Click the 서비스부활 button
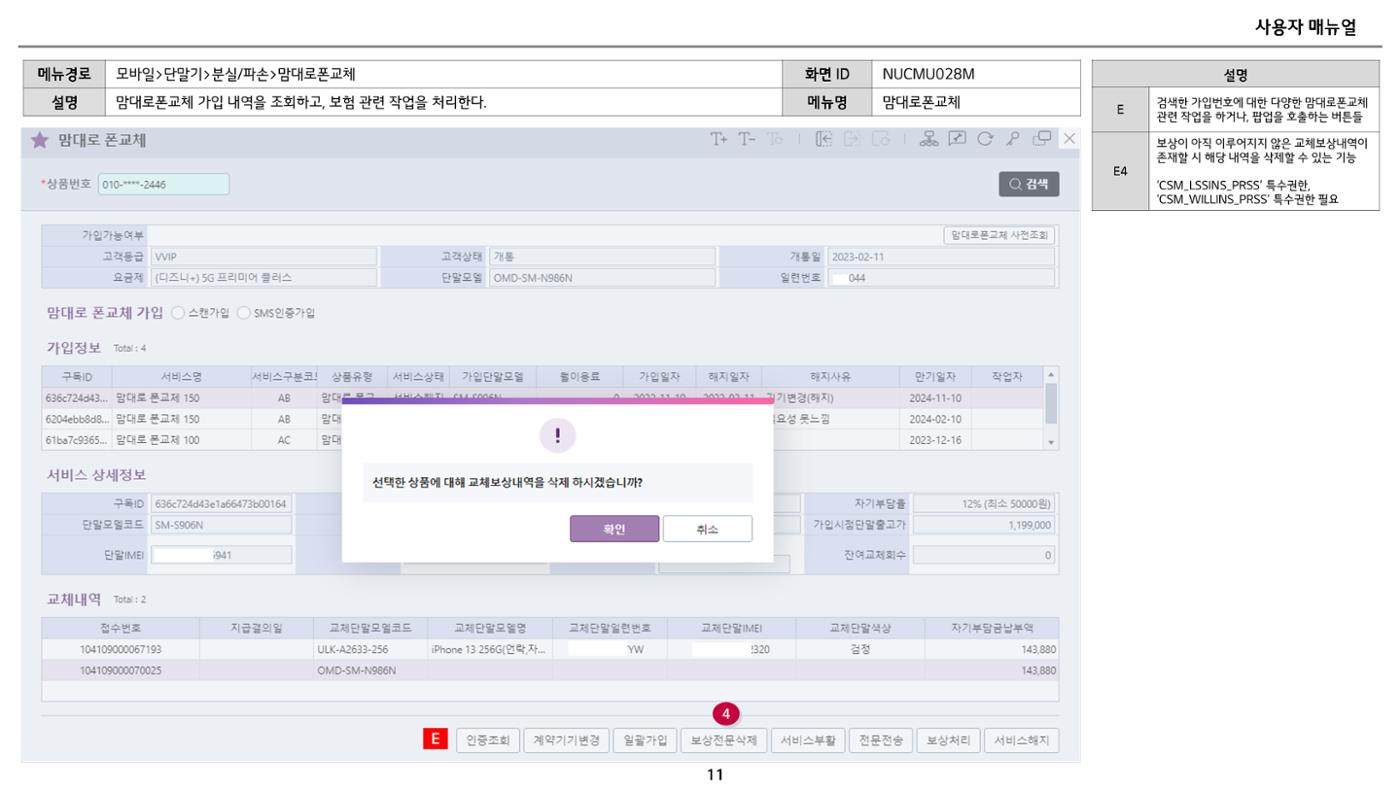The width and height of the screenshot is (1400, 788). (808, 741)
